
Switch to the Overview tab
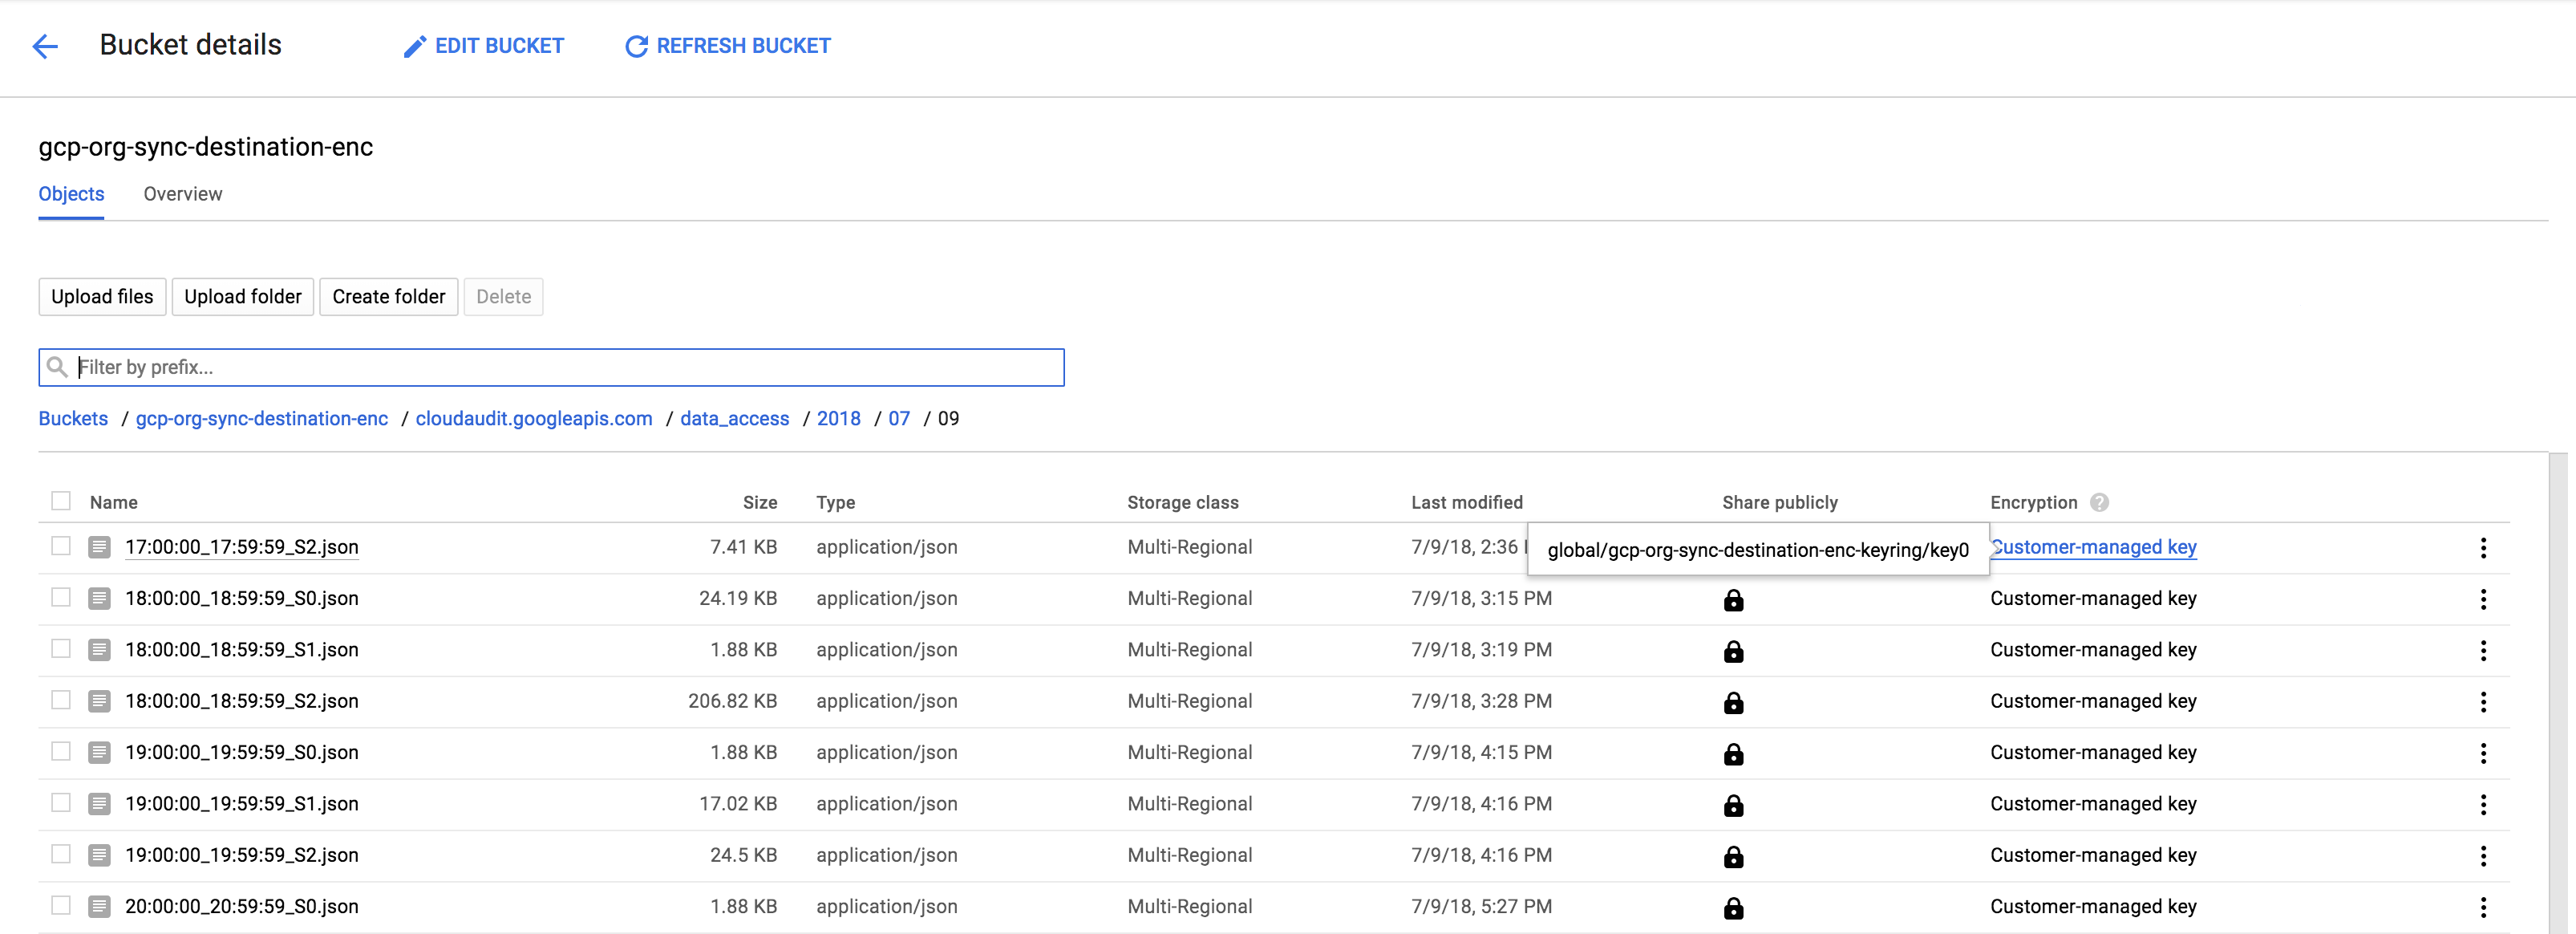[x=182, y=193]
